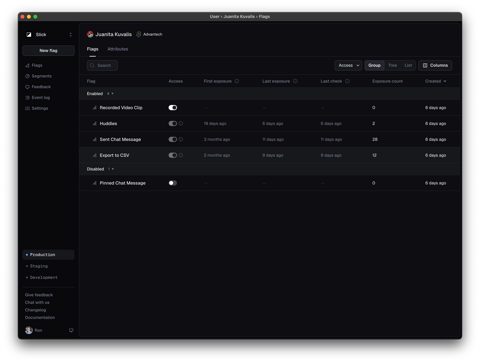The height and width of the screenshot is (363, 480).
Task: Click Juanita Kuvalis avatar icon
Action: pyautogui.click(x=90, y=34)
